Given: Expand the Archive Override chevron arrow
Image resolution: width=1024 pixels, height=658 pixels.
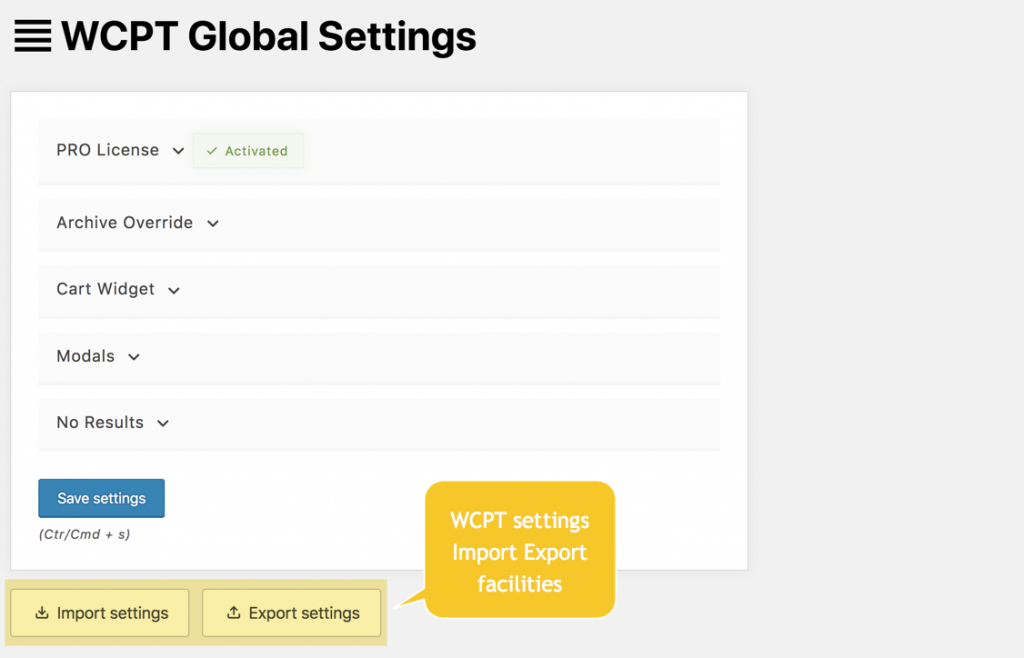Looking at the screenshot, I should (x=212, y=224).
